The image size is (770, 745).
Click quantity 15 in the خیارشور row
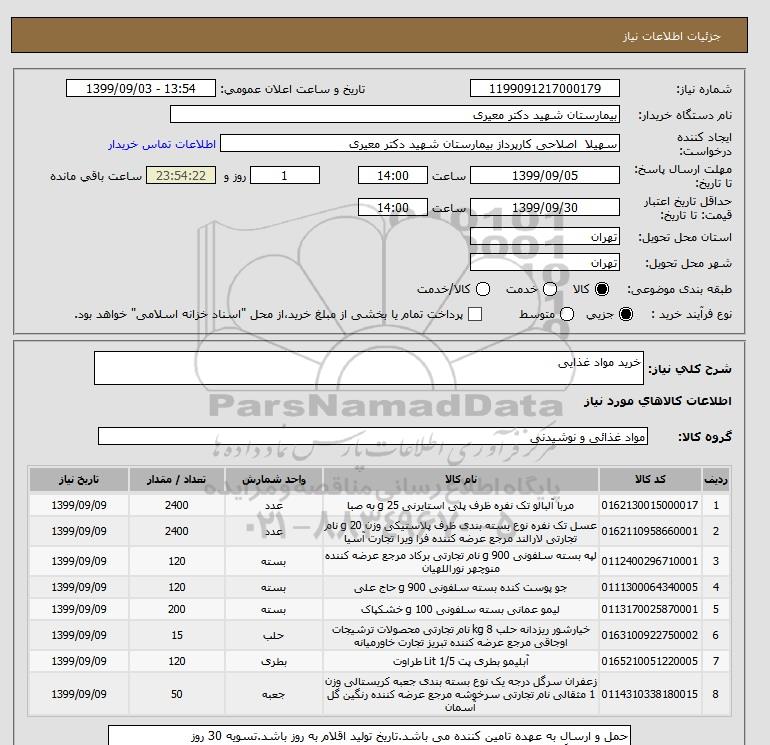tap(177, 635)
